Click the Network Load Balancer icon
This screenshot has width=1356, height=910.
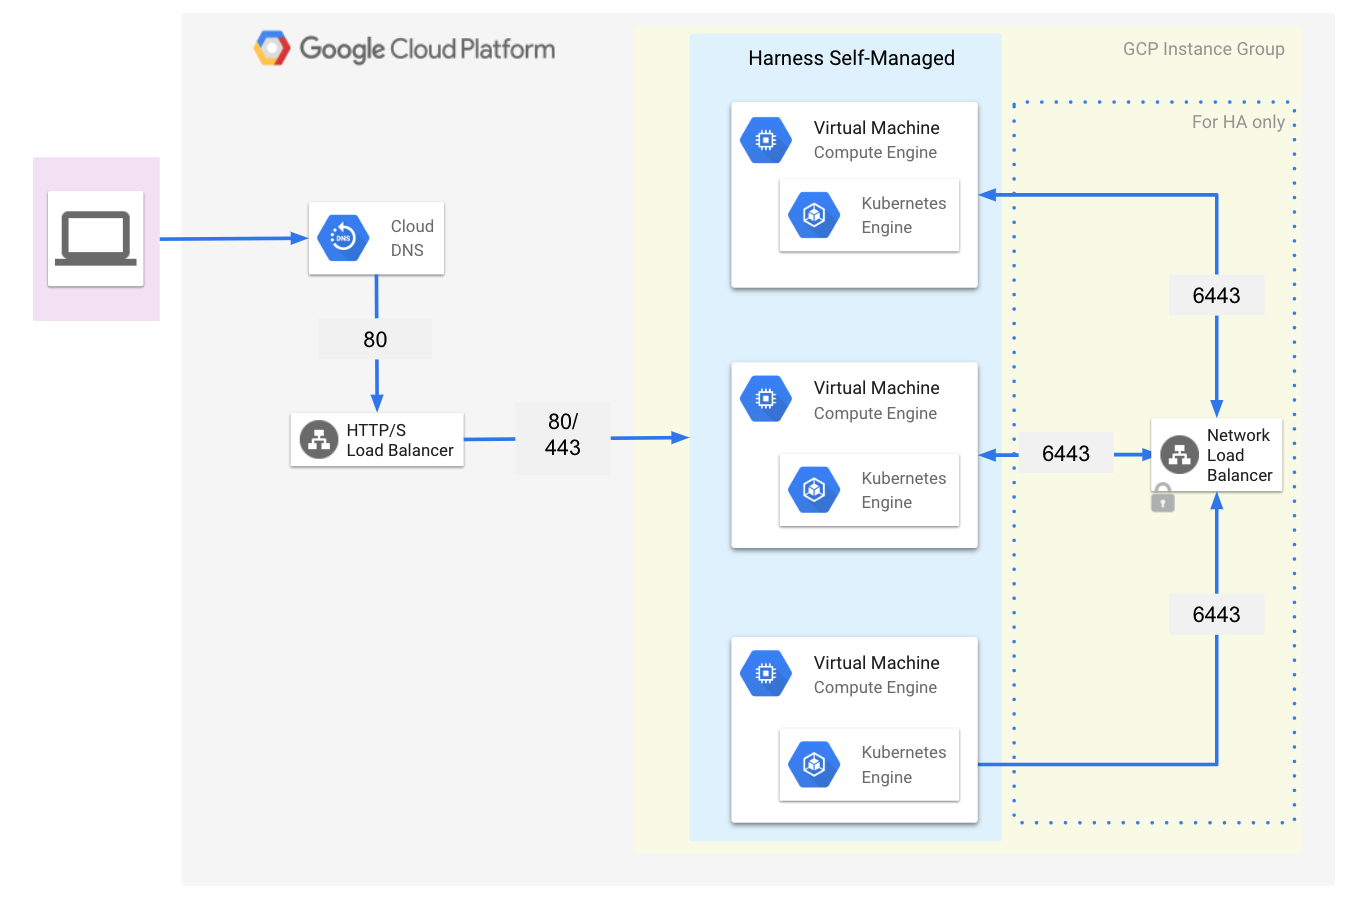click(x=1179, y=455)
